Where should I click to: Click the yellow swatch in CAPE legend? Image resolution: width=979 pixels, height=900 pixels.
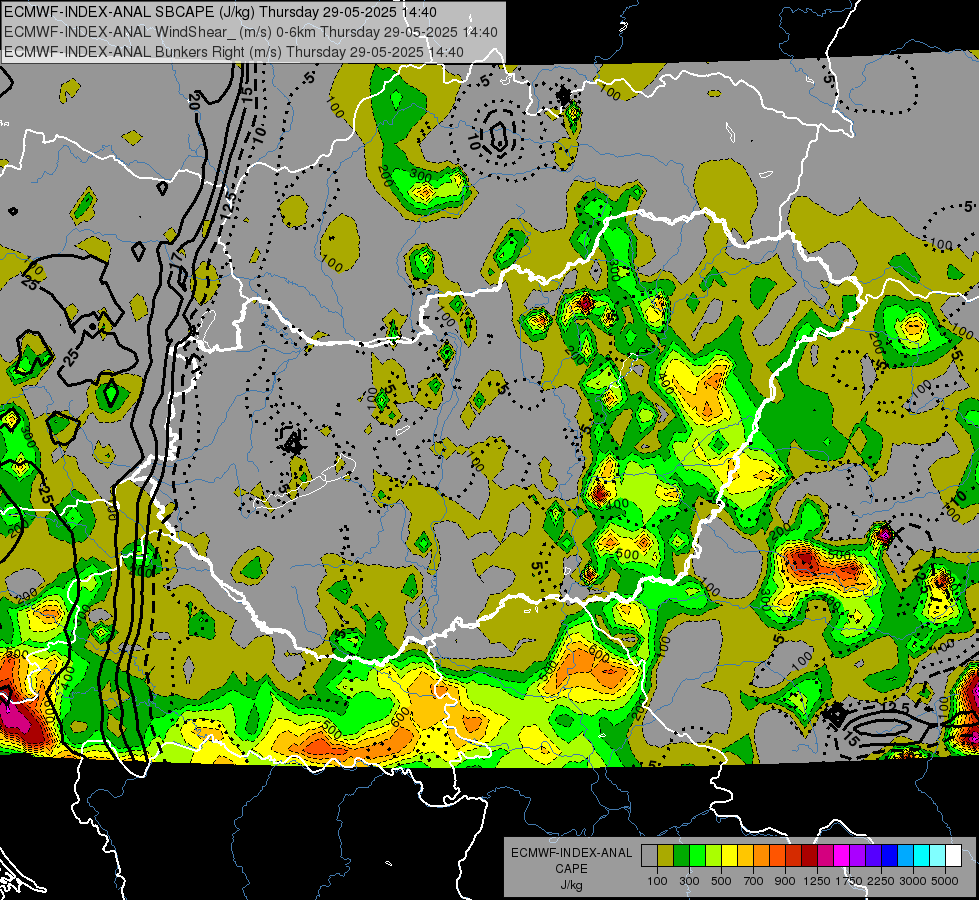[730, 856]
